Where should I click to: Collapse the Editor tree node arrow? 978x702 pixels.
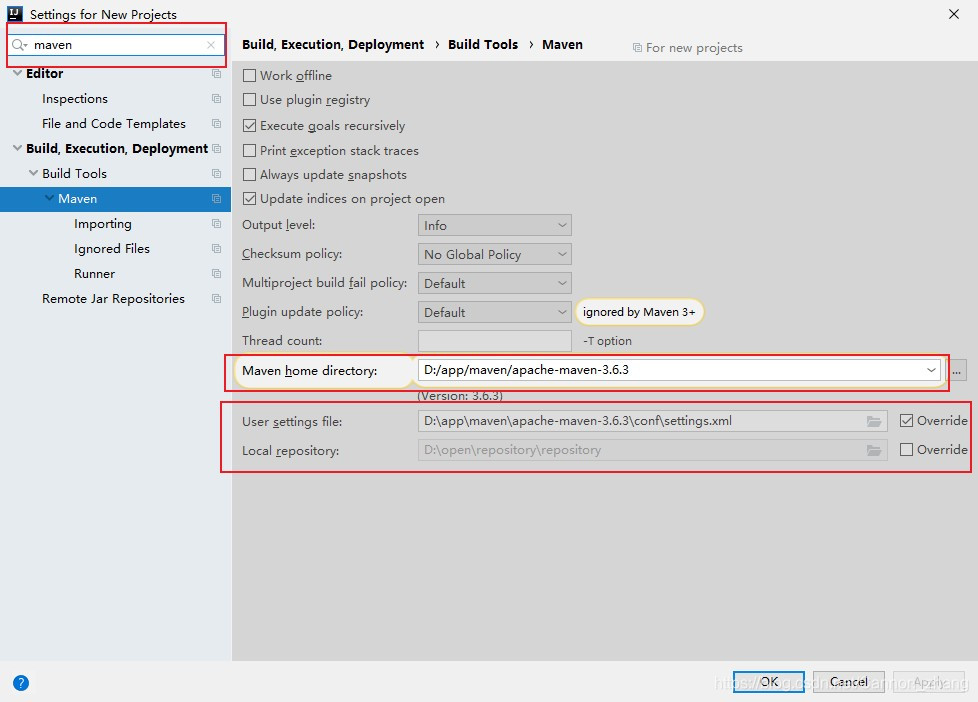point(17,73)
